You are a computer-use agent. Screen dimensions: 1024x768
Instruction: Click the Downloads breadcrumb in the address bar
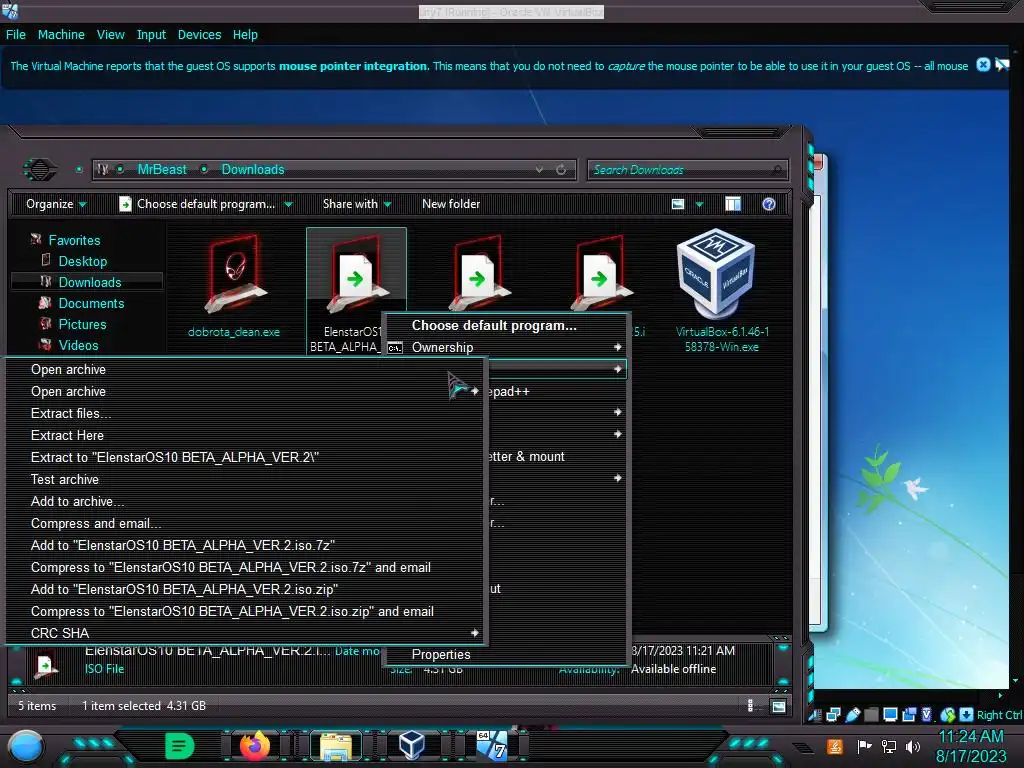tap(253, 170)
